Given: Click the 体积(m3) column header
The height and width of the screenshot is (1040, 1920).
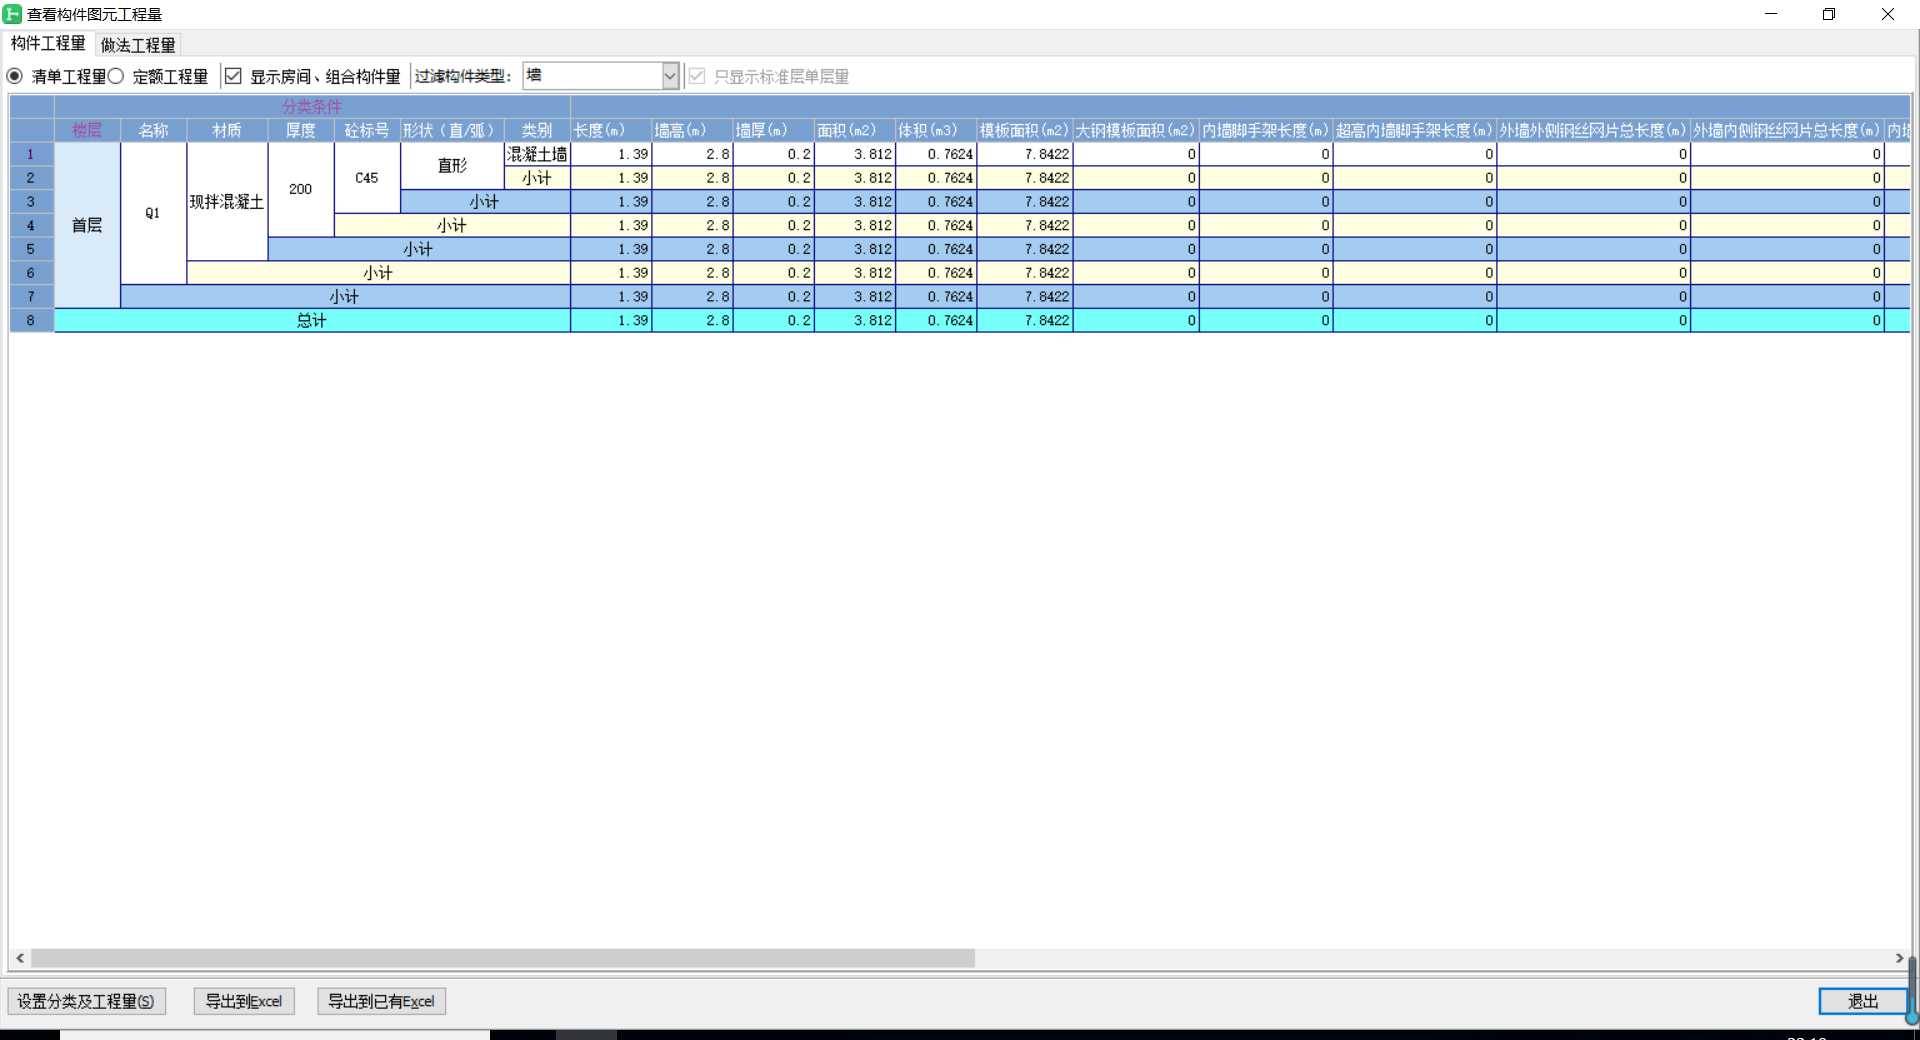Looking at the screenshot, I should 935,130.
